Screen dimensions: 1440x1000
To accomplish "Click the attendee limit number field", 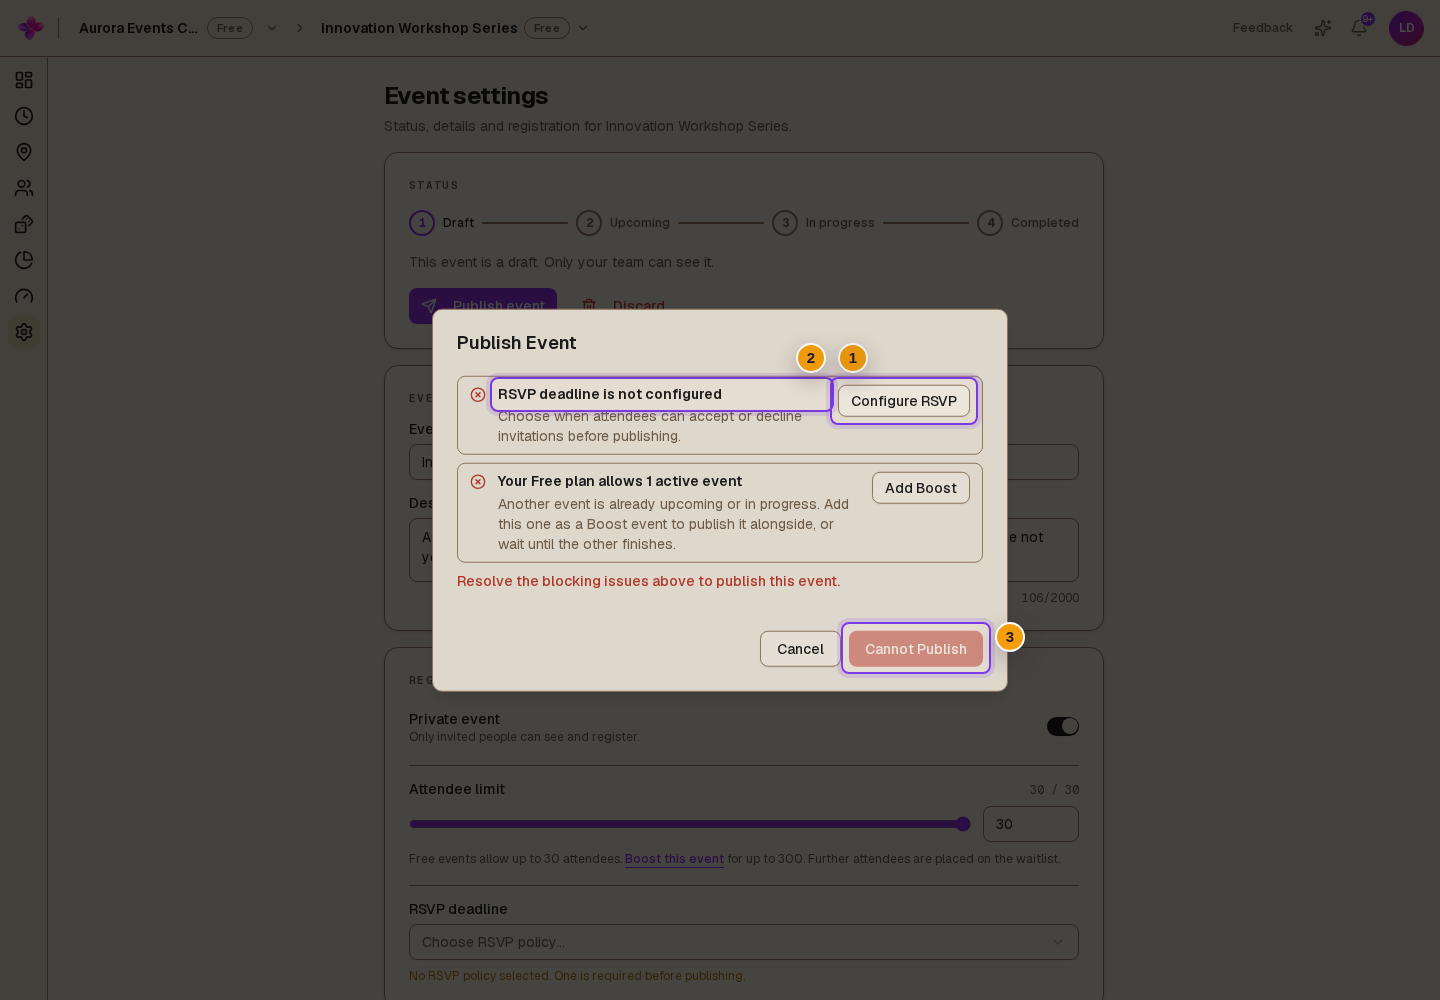I will (x=1031, y=824).
